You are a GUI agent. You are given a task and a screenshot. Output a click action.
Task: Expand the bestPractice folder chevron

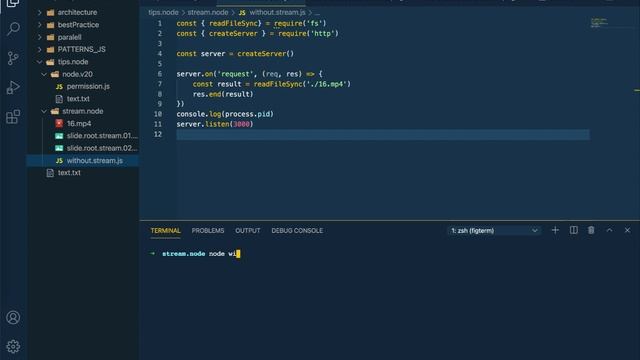[x=40, y=25]
